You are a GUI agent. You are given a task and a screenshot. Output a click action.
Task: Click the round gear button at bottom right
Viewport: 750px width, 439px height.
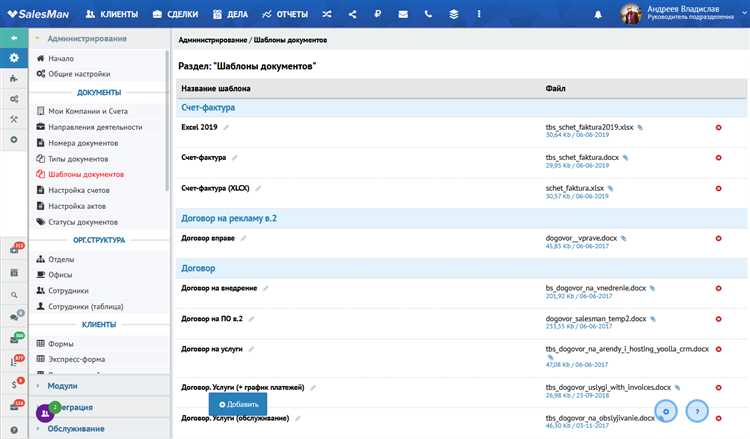667,410
